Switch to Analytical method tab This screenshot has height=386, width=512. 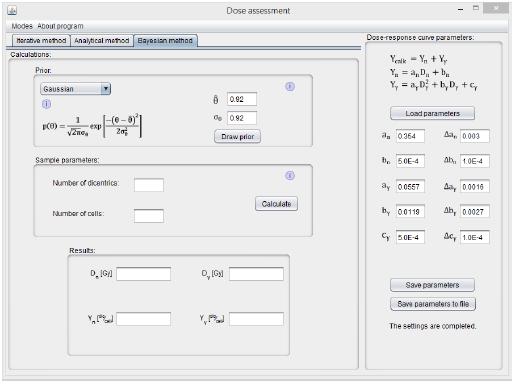tap(102, 41)
